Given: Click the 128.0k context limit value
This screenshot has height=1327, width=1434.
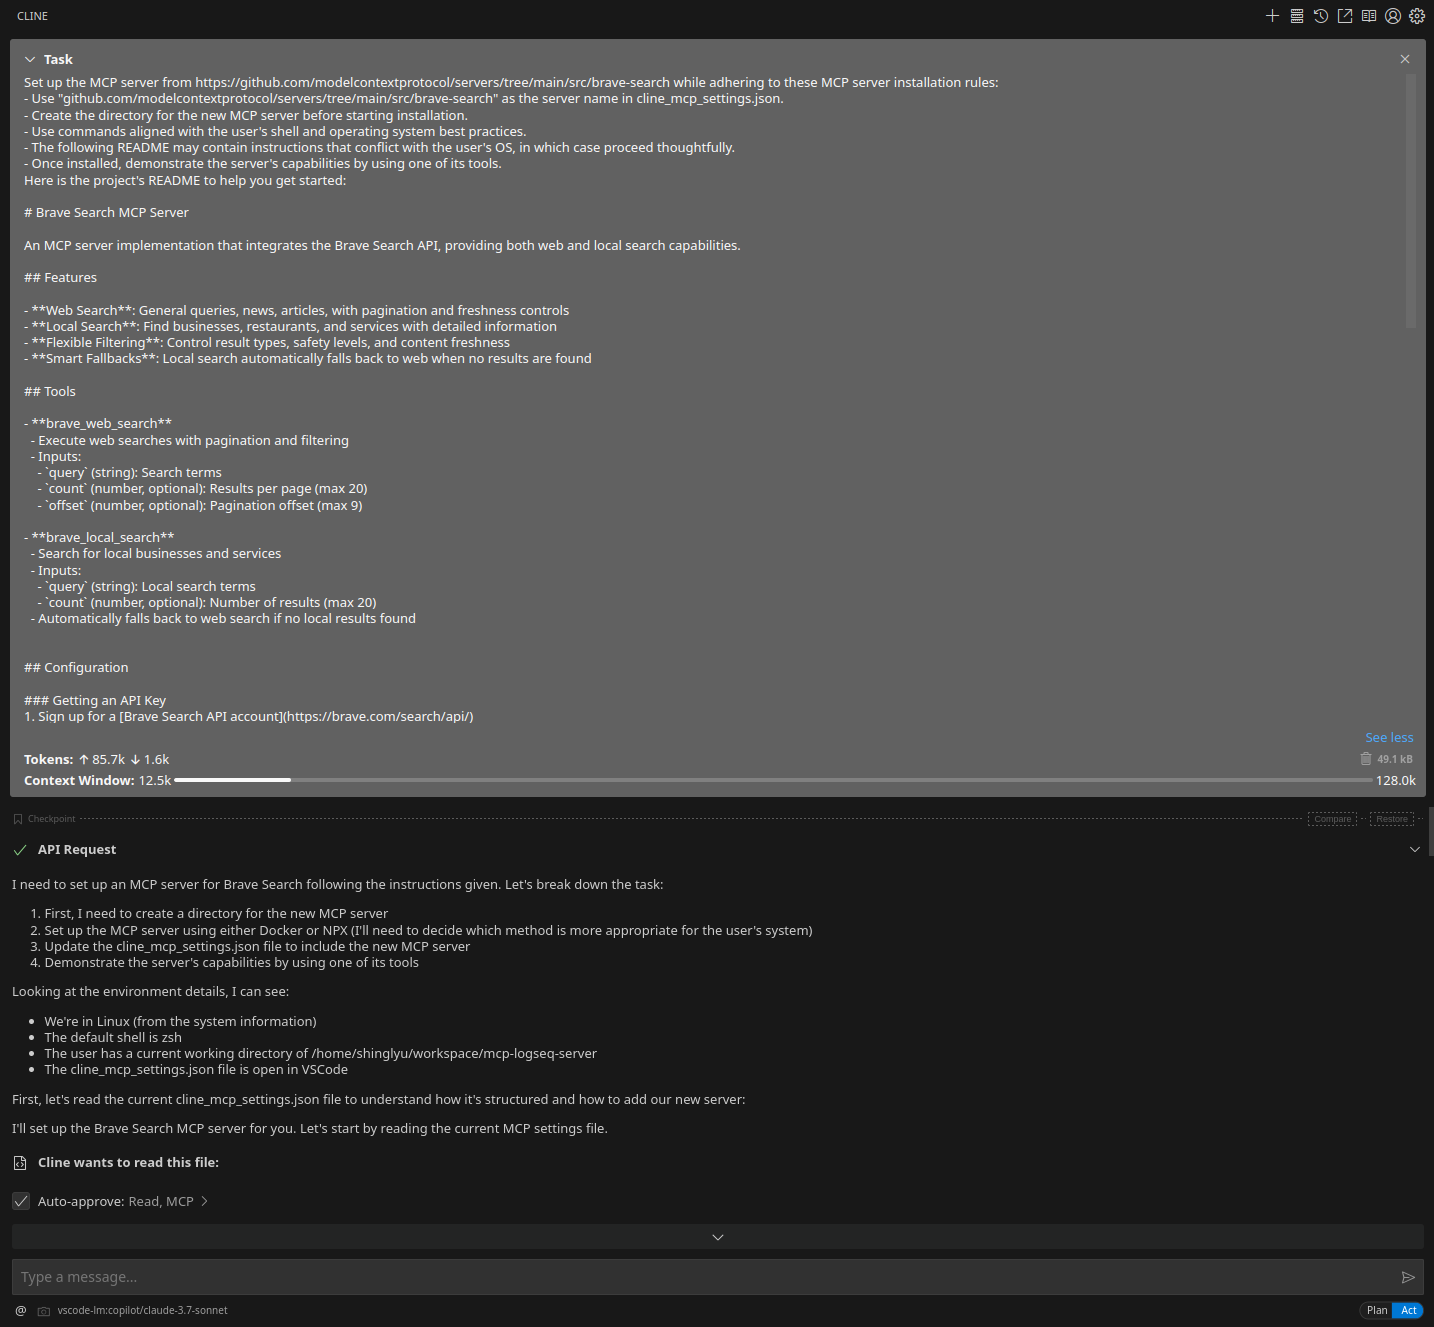Looking at the screenshot, I should click(1395, 780).
